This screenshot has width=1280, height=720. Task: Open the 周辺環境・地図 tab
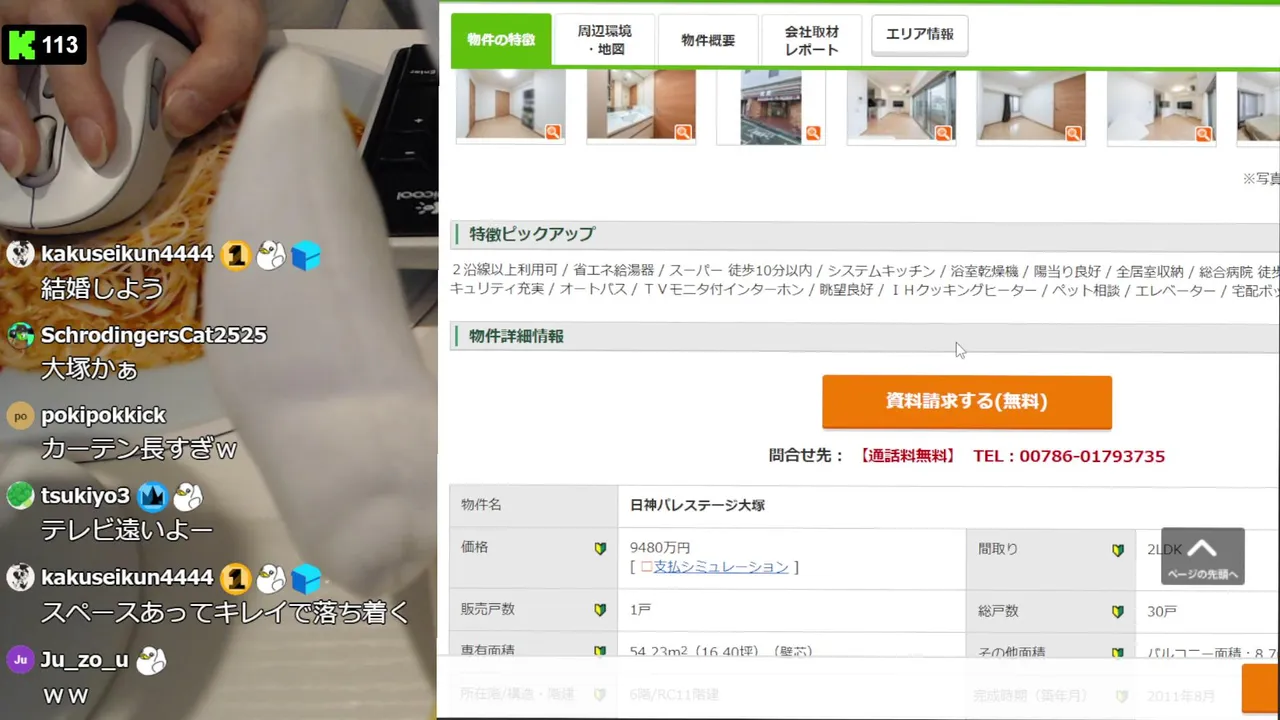[604, 40]
